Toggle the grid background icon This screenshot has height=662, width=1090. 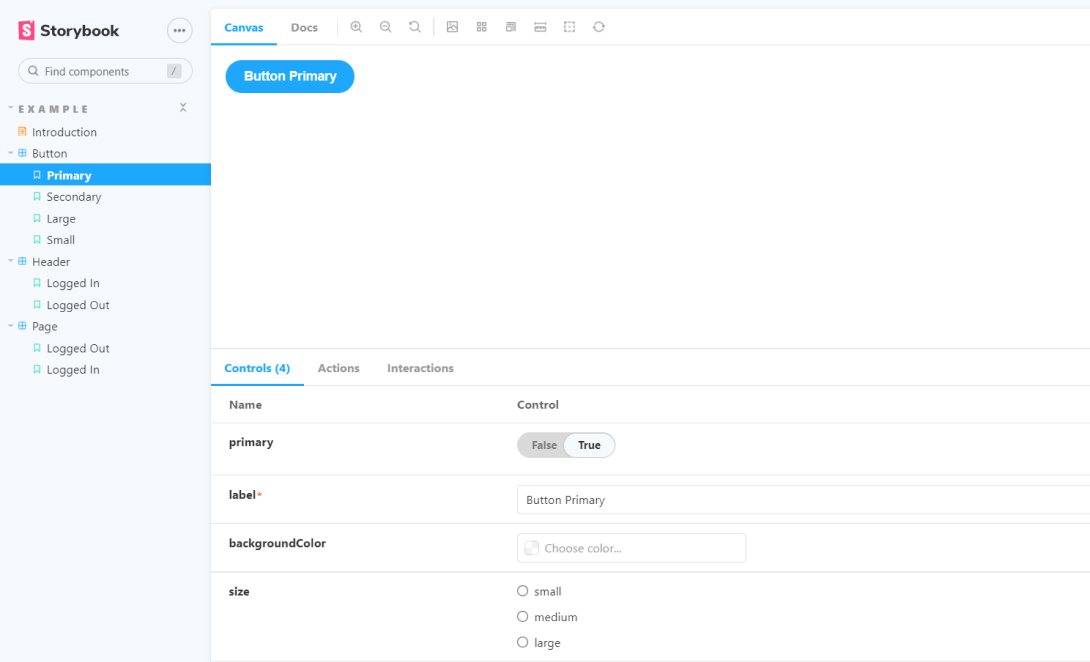point(482,27)
